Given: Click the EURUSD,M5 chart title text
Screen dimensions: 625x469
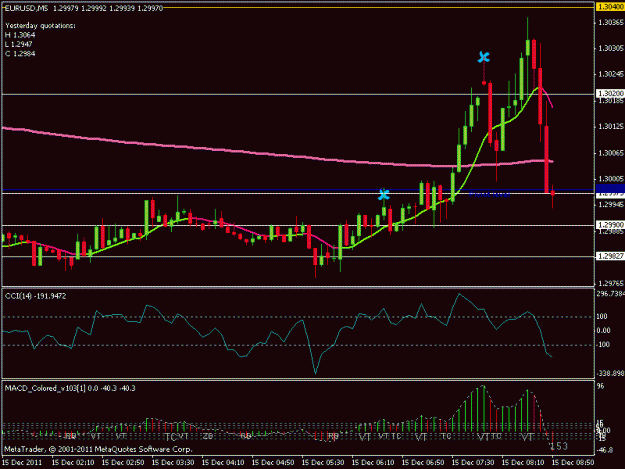Looking at the screenshot, I should (x=26, y=8).
